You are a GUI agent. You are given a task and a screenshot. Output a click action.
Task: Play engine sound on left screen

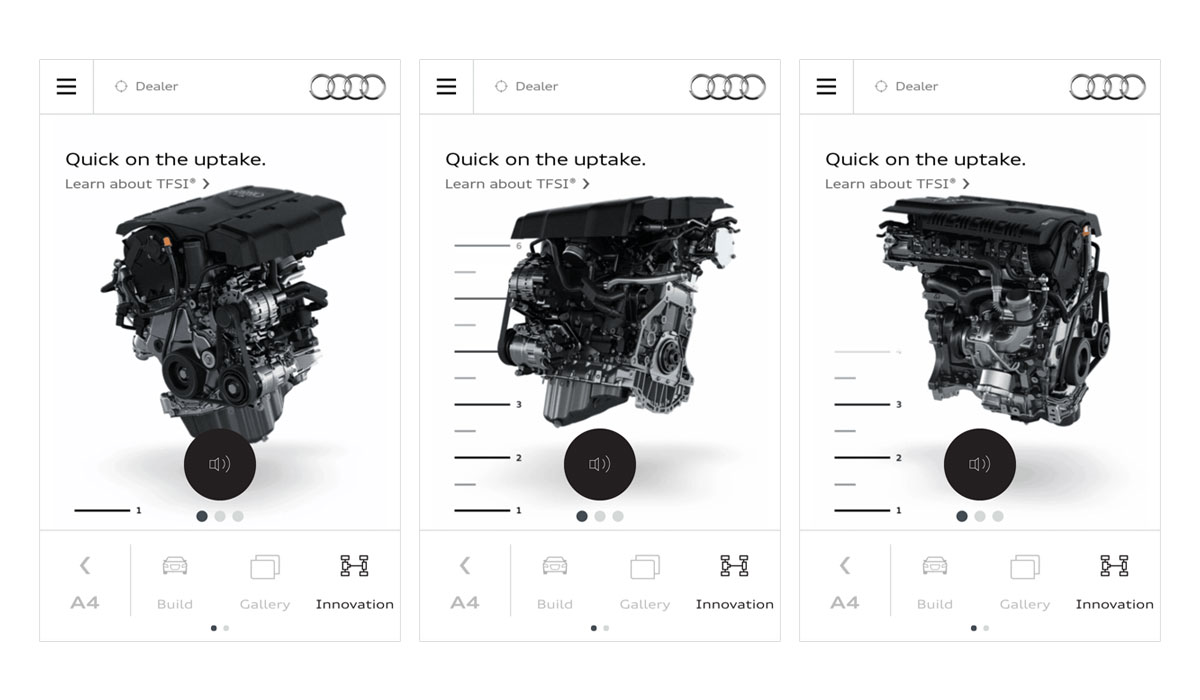220,464
